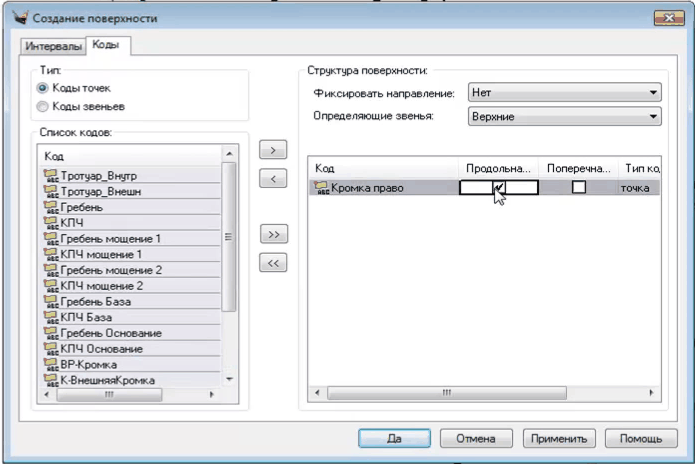
Task: Click the Тротуар_Внутр code icon
Action: [x=51, y=176]
